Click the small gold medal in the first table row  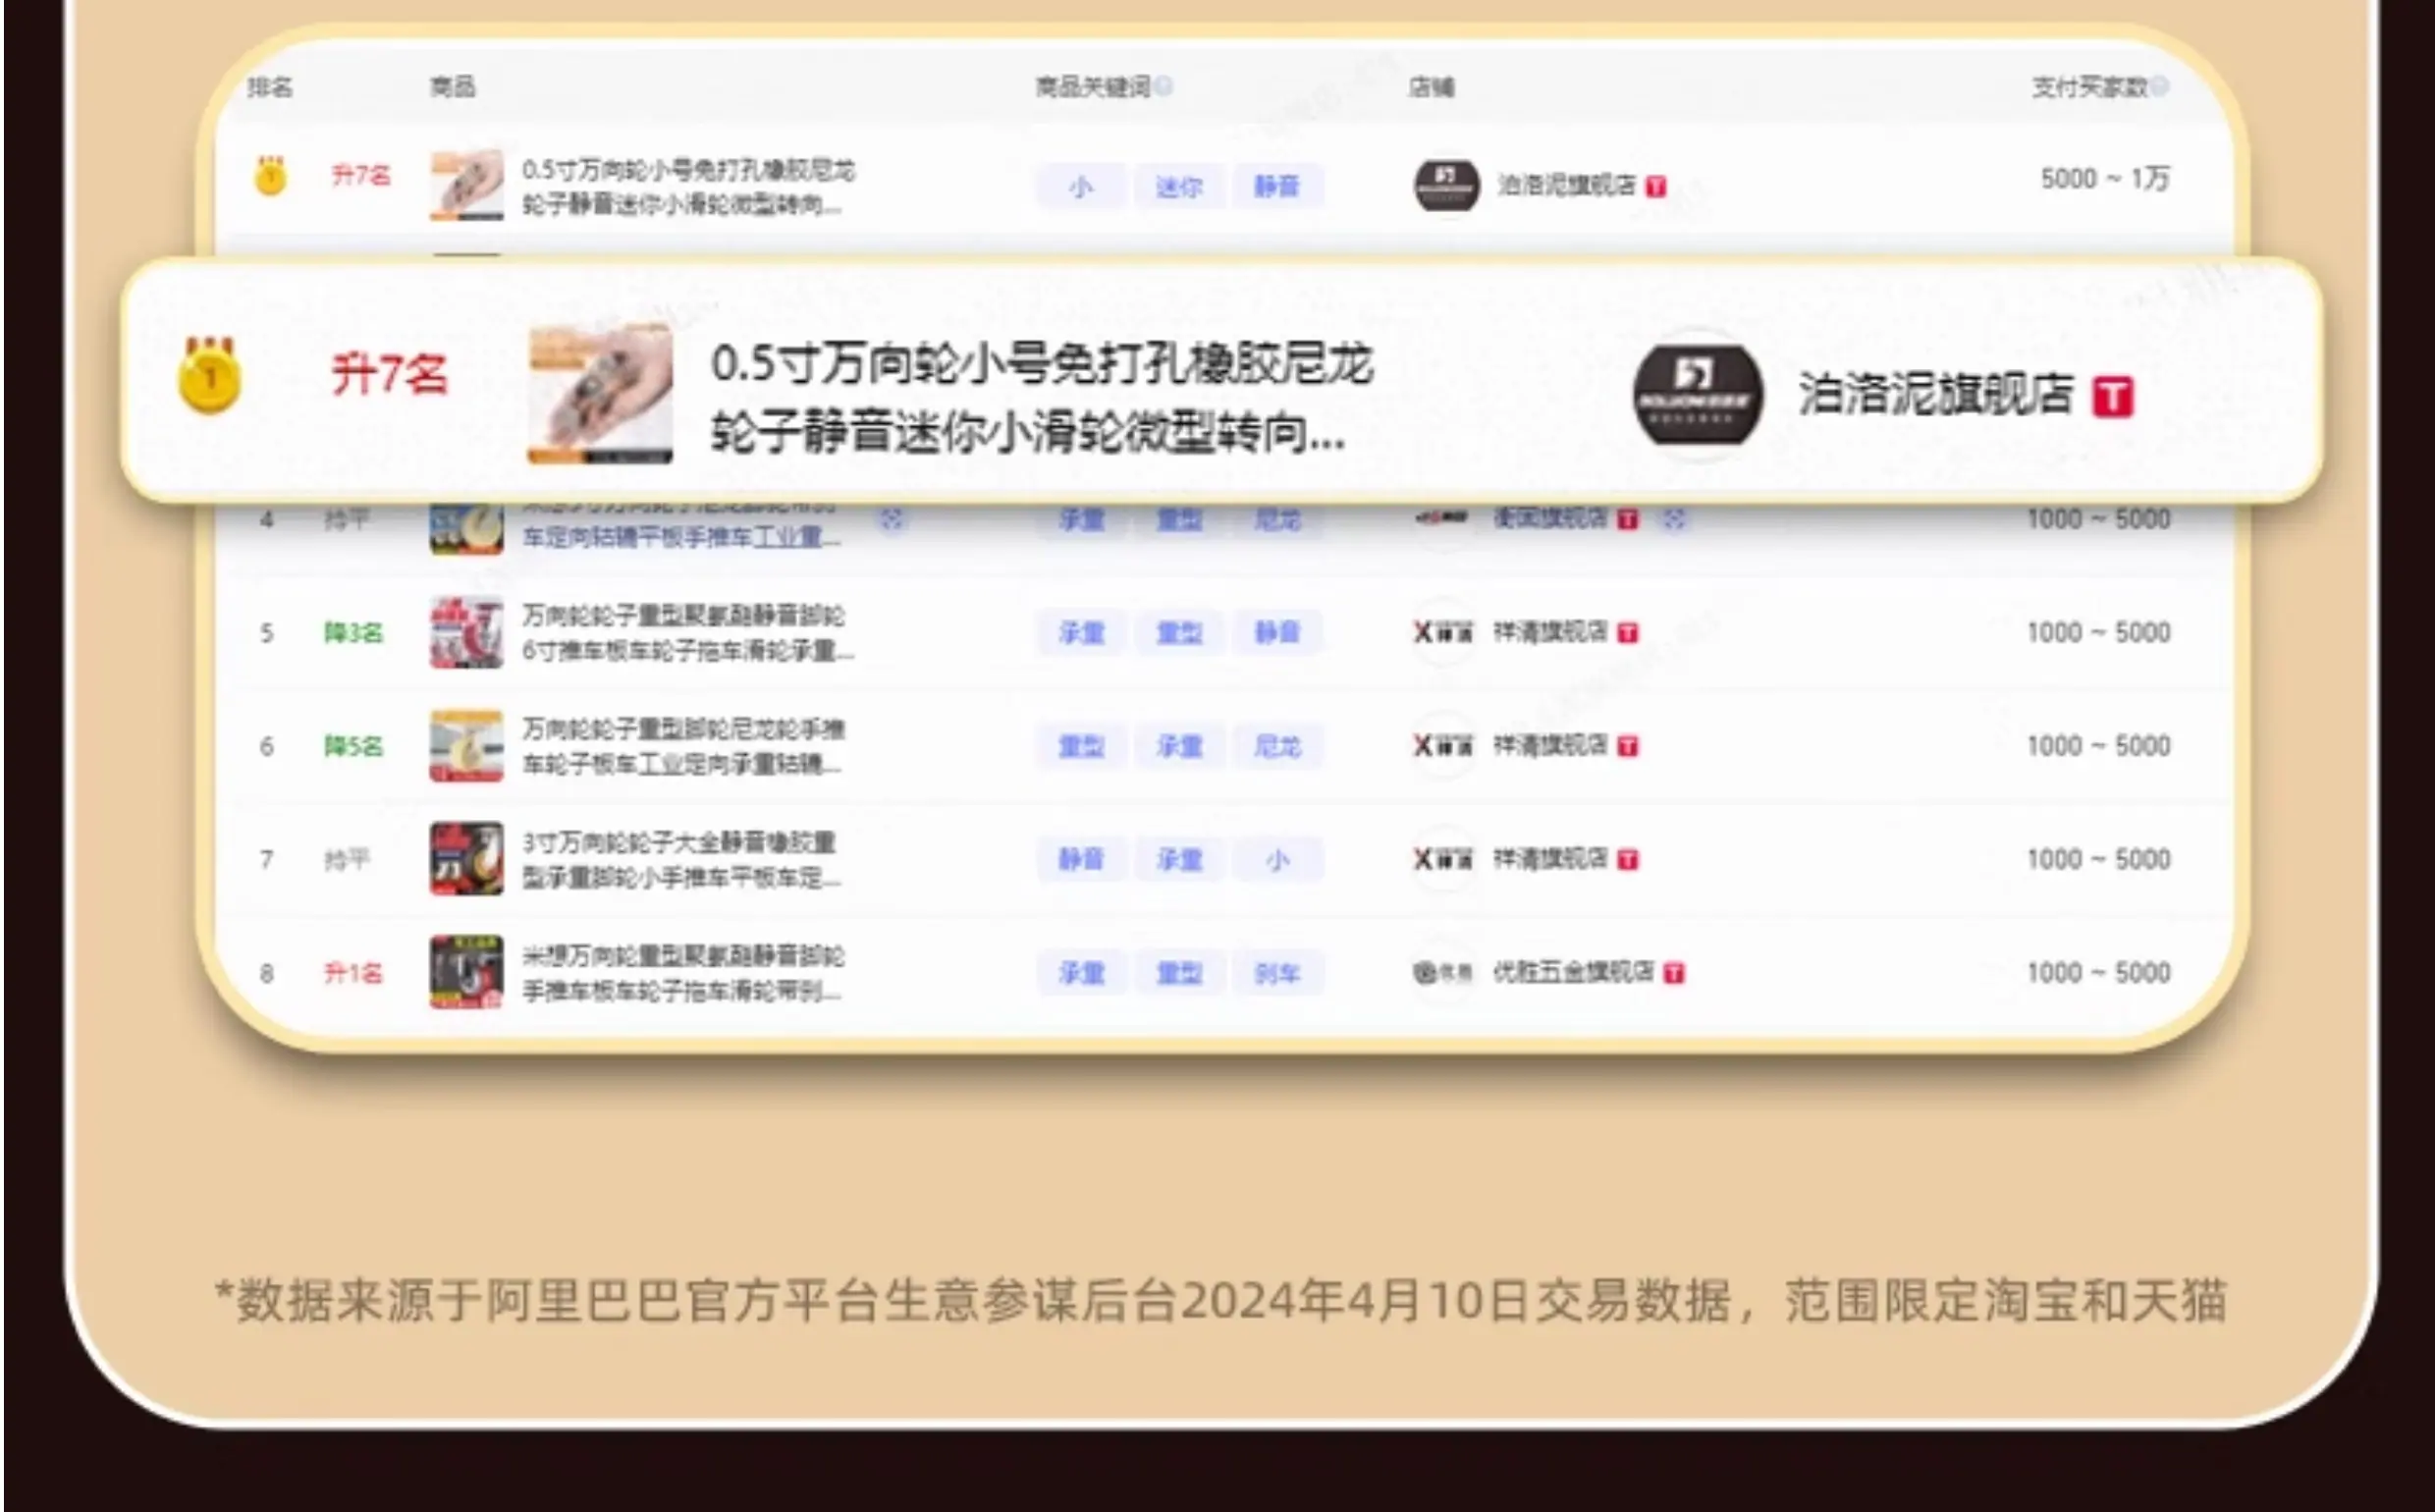[270, 176]
